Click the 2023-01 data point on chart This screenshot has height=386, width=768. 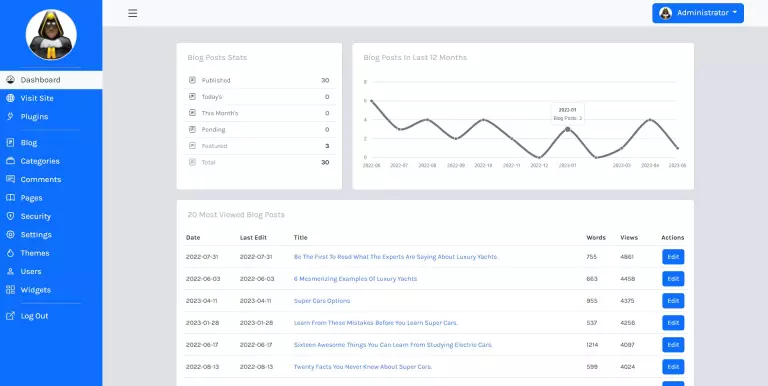click(x=568, y=129)
